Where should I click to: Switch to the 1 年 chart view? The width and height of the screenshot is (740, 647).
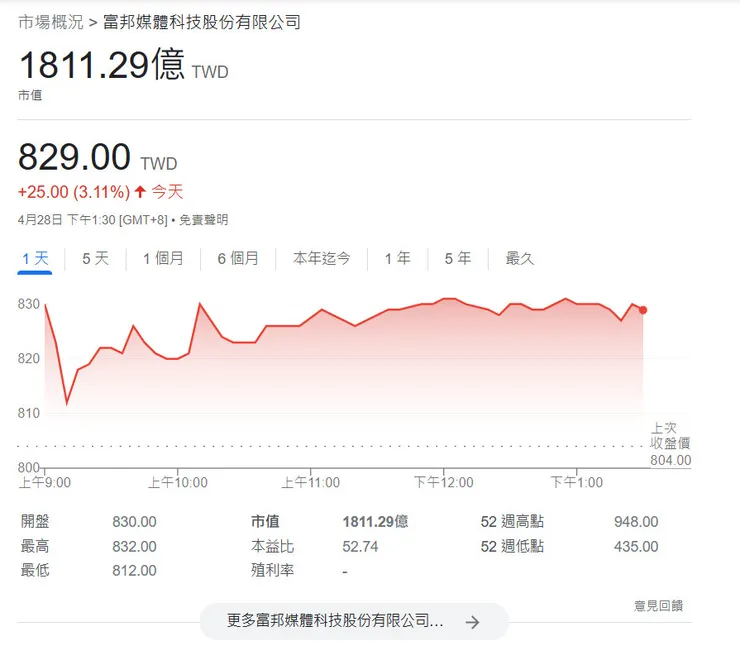(x=397, y=258)
